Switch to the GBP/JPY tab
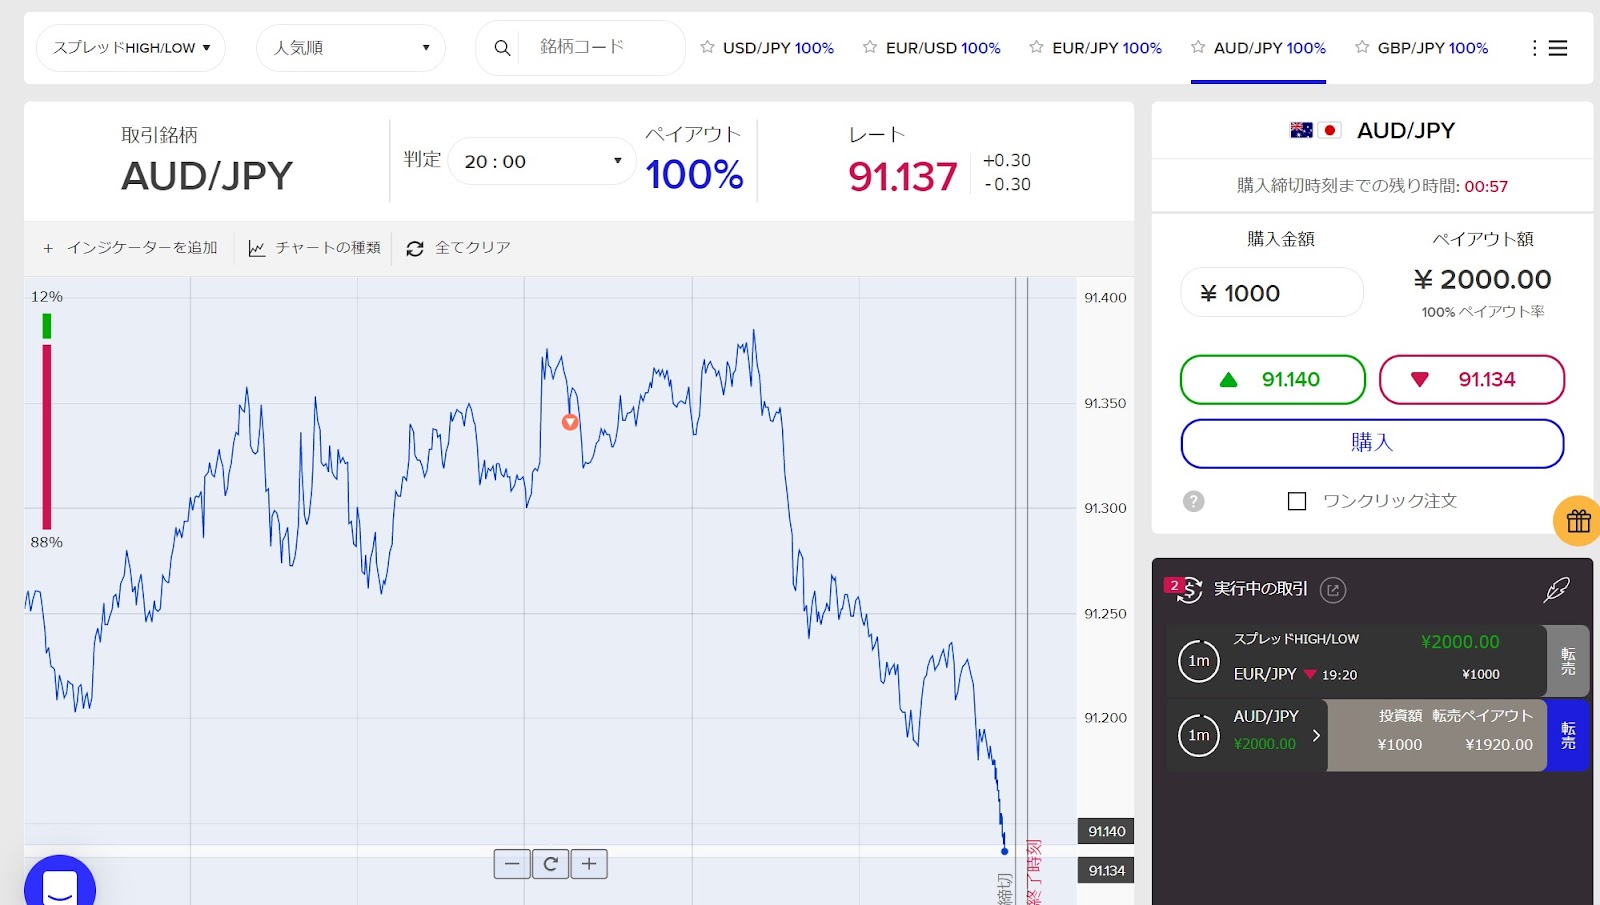The width and height of the screenshot is (1600, 905). pos(1432,48)
